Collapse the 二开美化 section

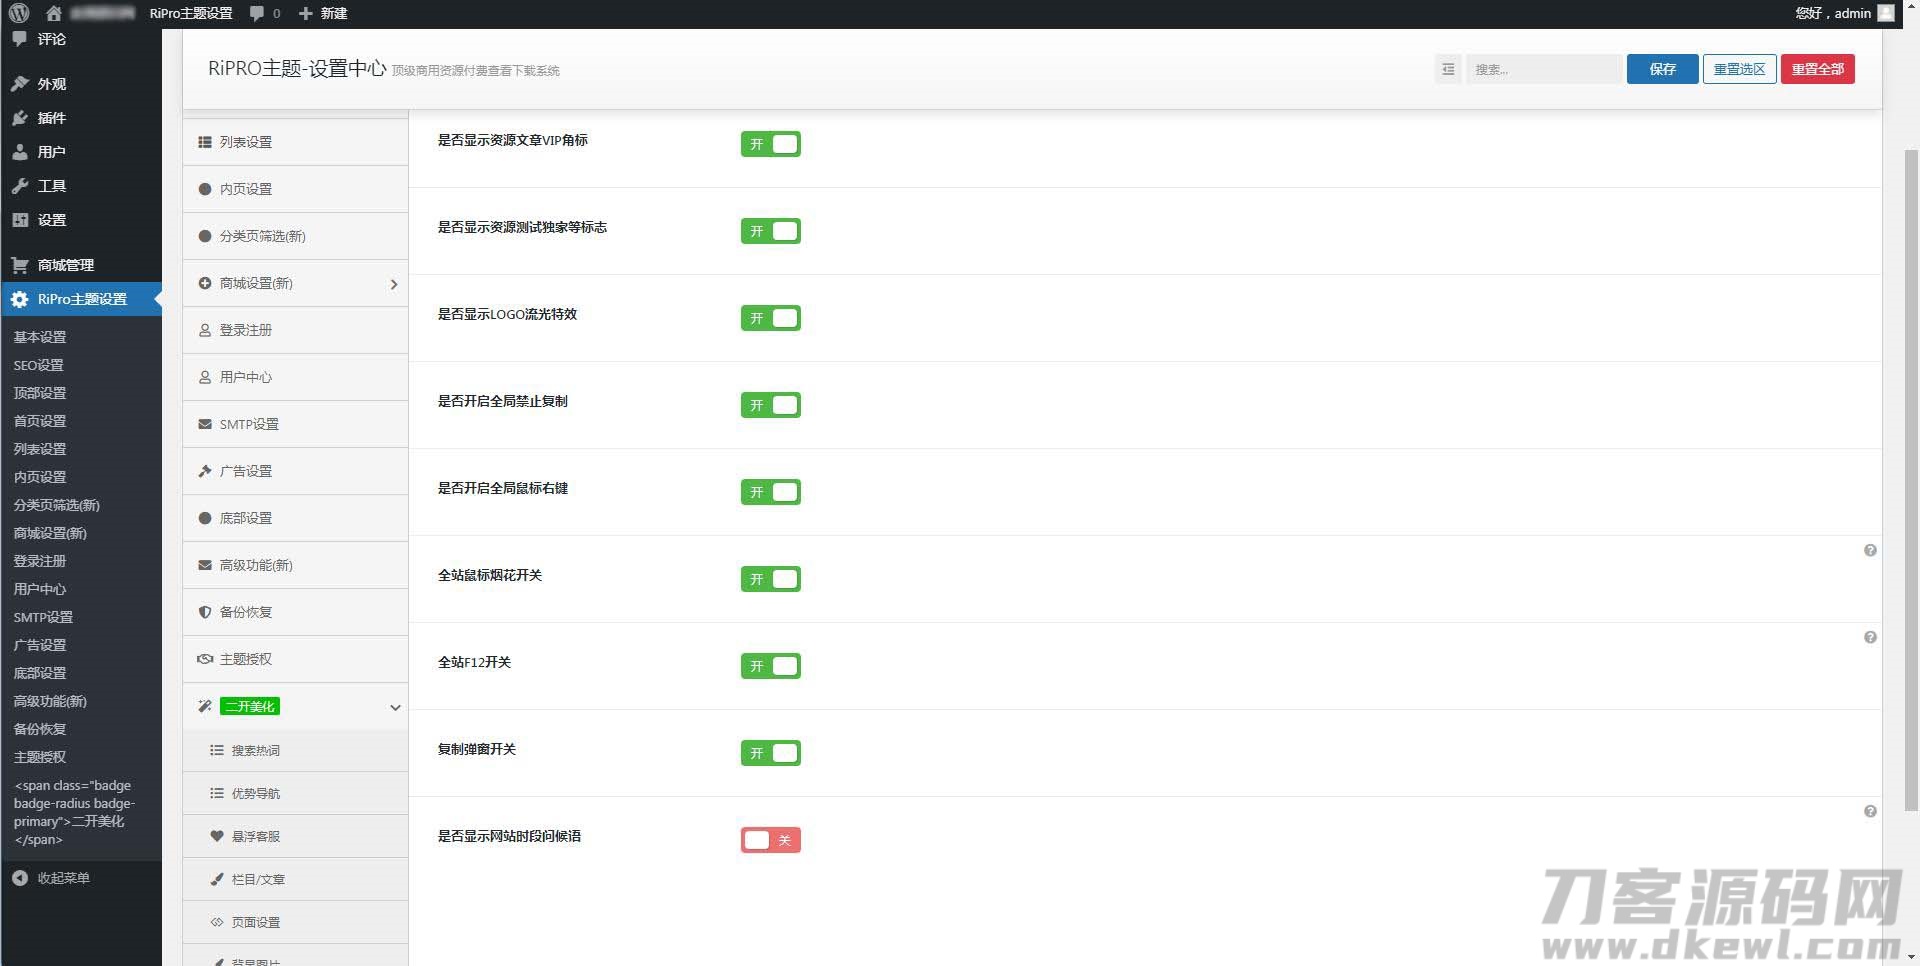395,707
